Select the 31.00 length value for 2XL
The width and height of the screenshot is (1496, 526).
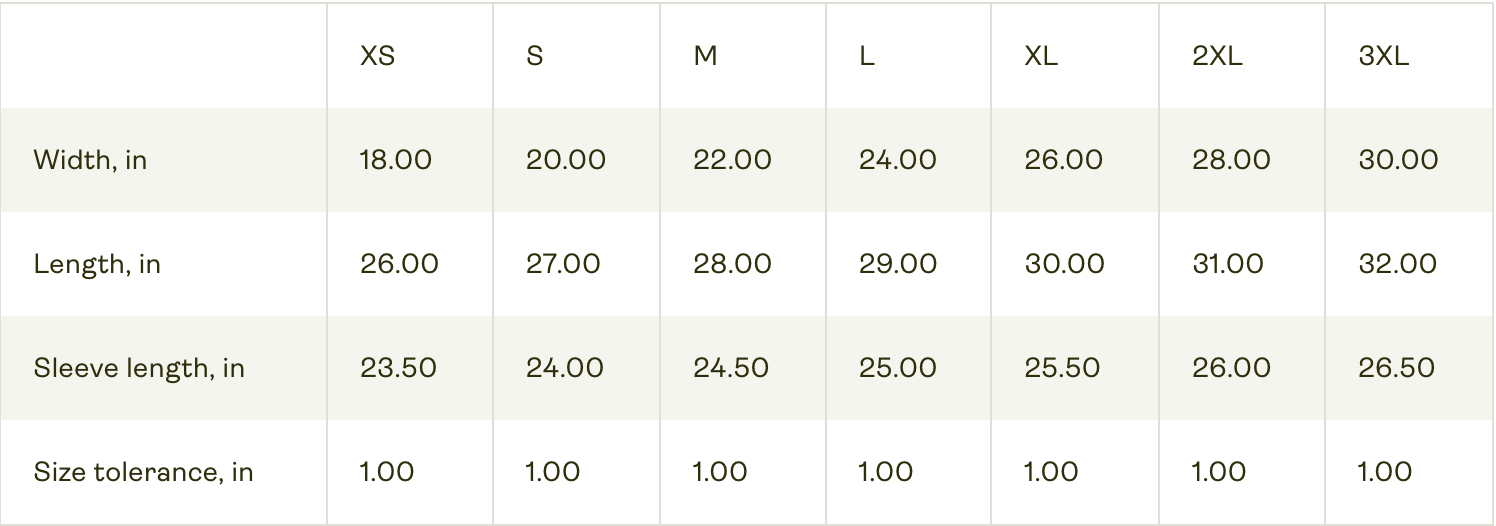tap(1228, 264)
